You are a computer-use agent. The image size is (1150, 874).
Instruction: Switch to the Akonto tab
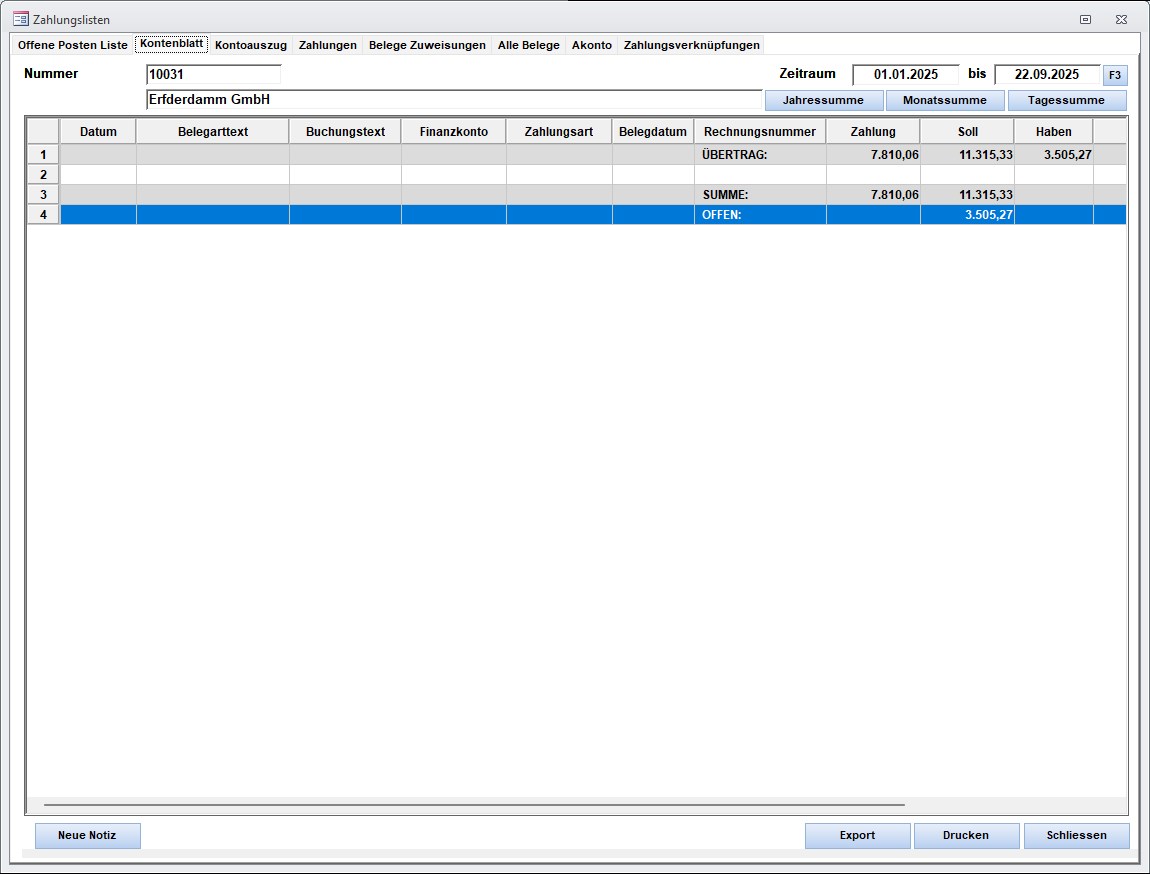click(x=591, y=45)
